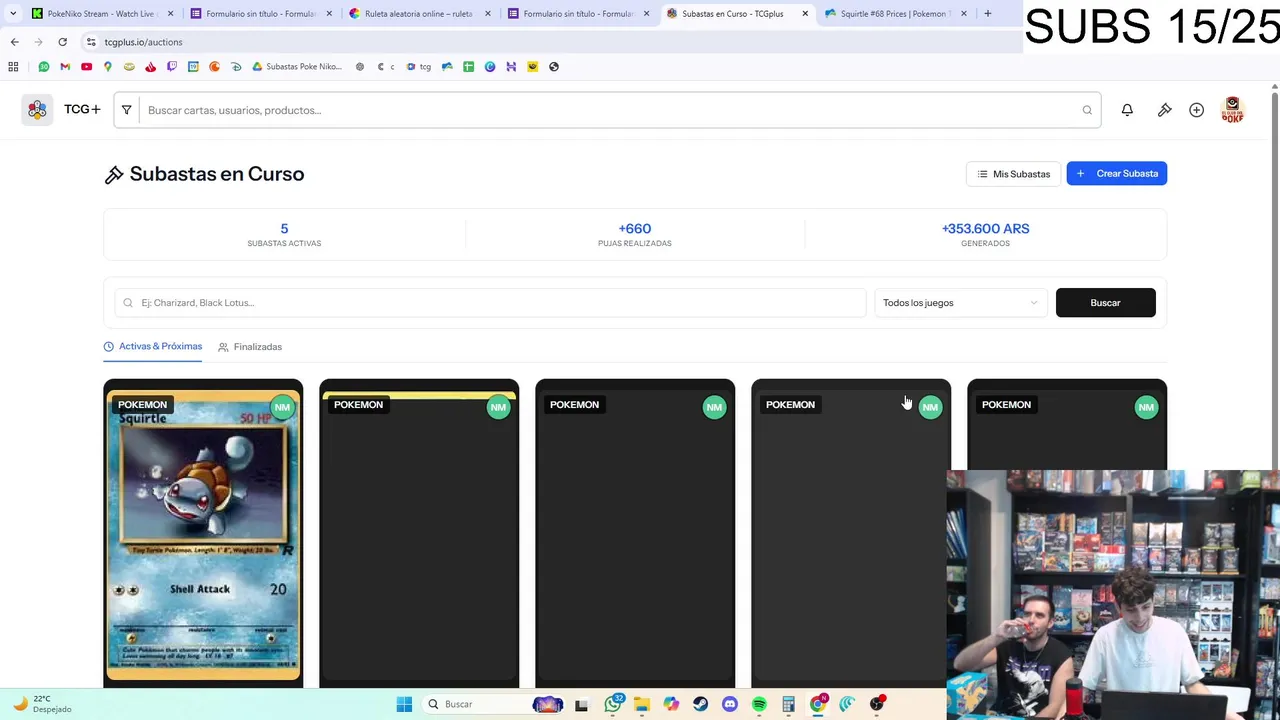1280x720 pixels.
Task: Open Google Calendar bookmark icon
Action: click(x=193, y=67)
